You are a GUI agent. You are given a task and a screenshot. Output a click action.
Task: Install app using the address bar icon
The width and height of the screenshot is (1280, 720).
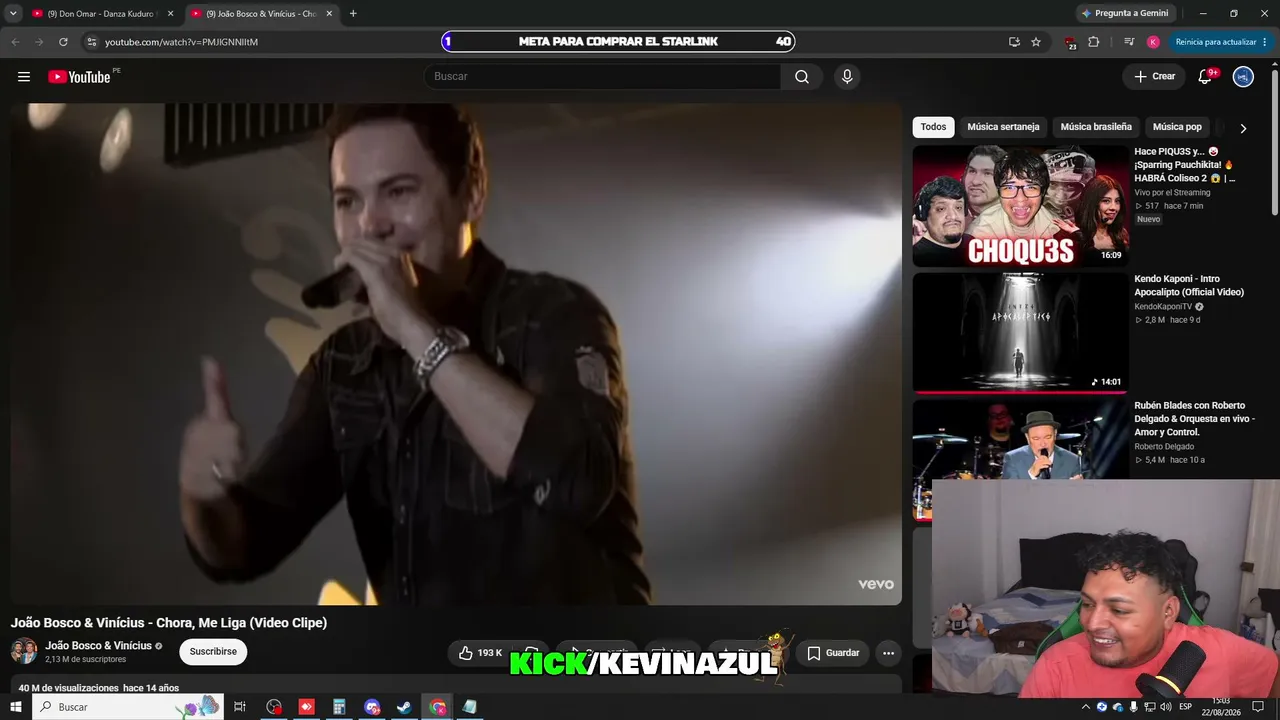coord(1014,42)
